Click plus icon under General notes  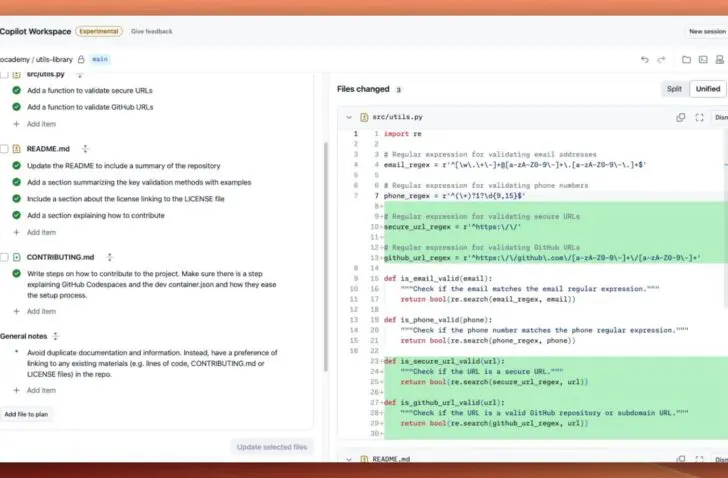coord(17,390)
